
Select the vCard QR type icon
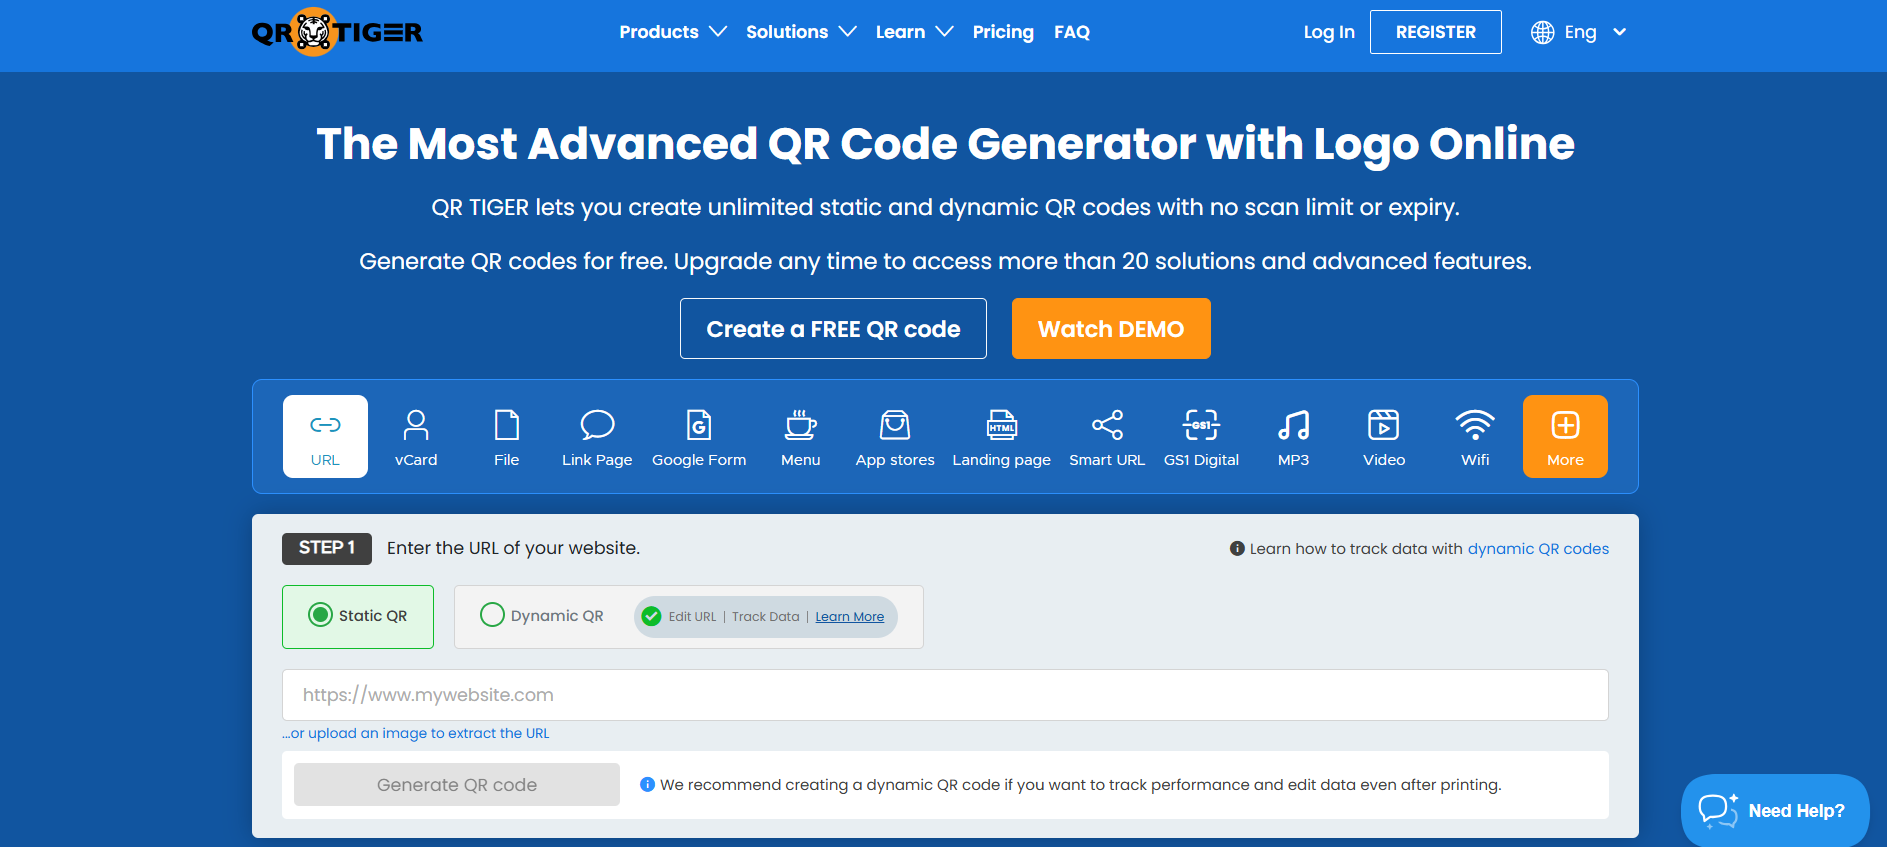tap(416, 426)
